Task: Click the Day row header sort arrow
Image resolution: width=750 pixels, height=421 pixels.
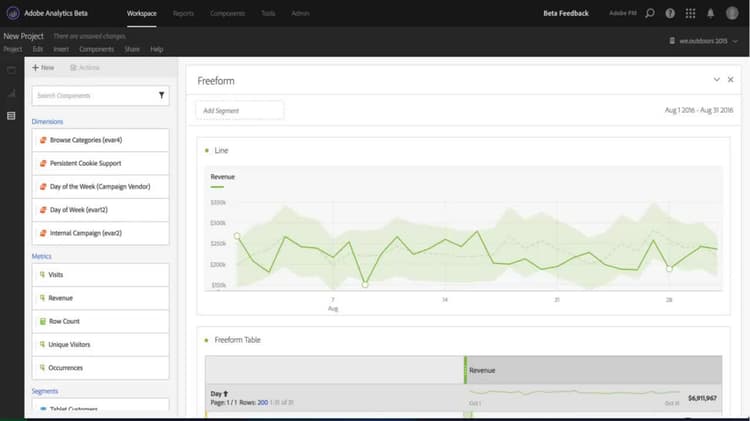Action: 226,394
